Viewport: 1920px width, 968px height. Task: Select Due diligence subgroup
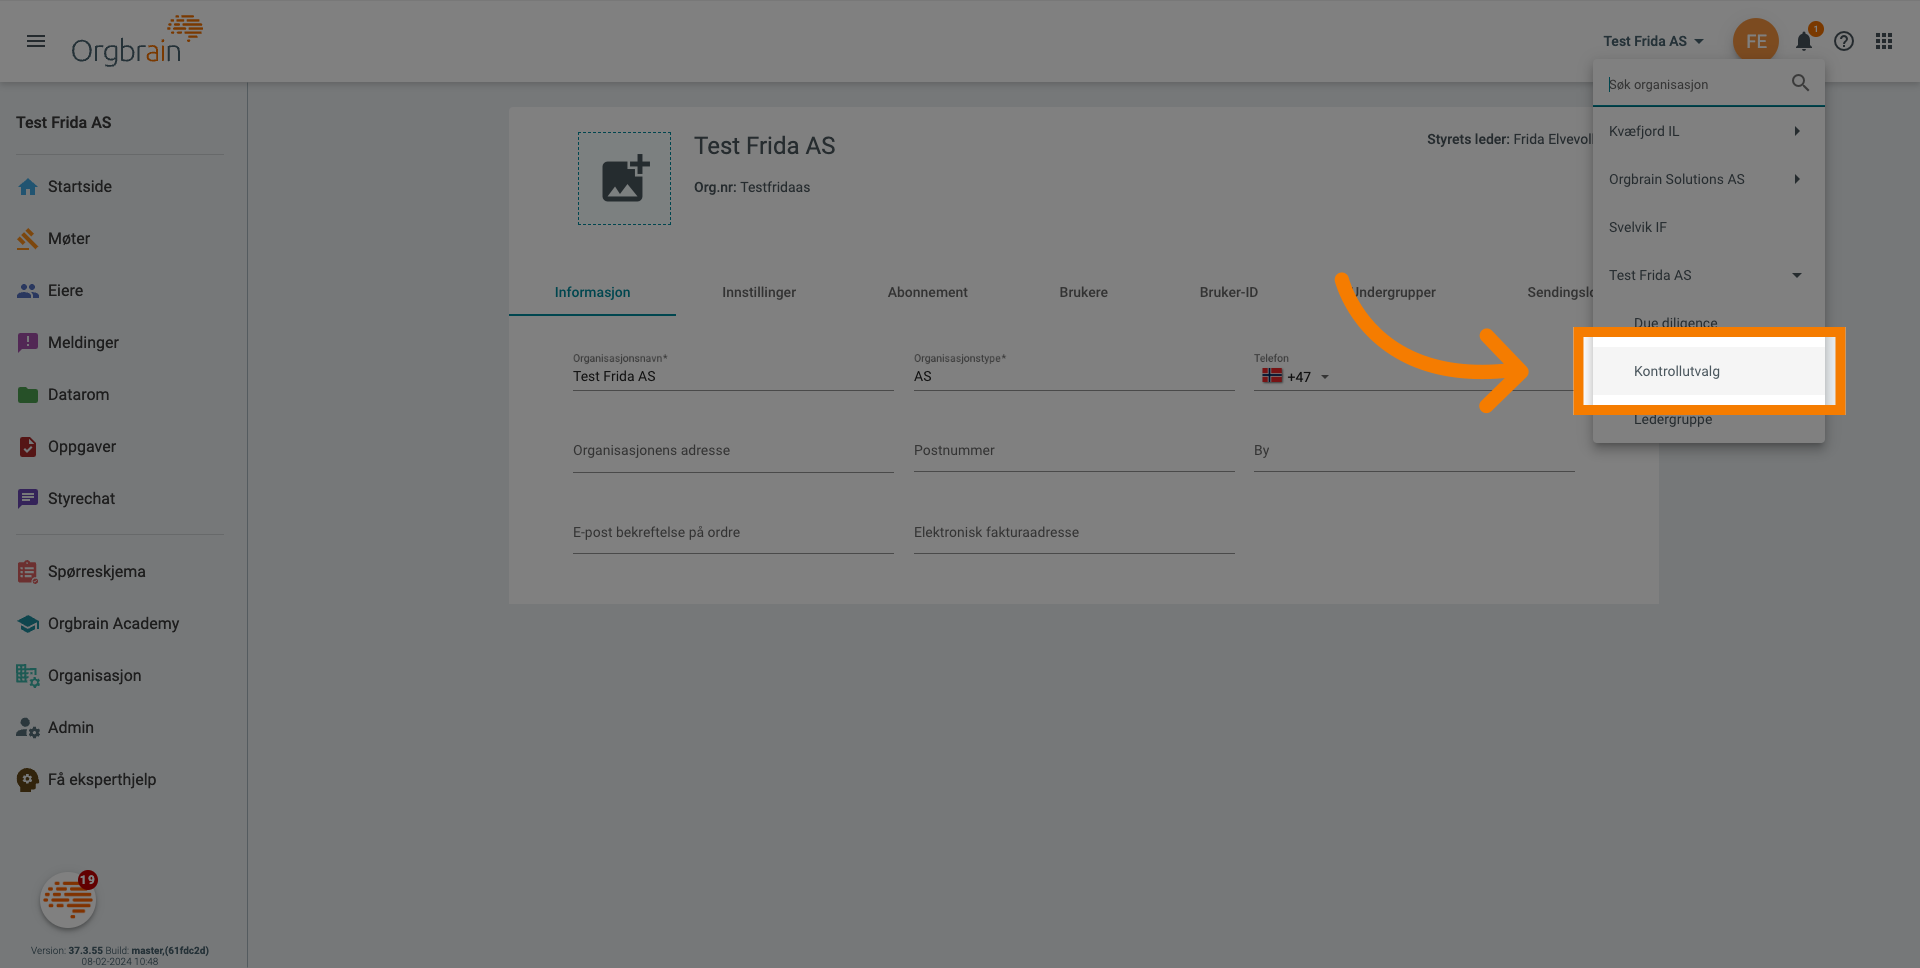point(1709,323)
